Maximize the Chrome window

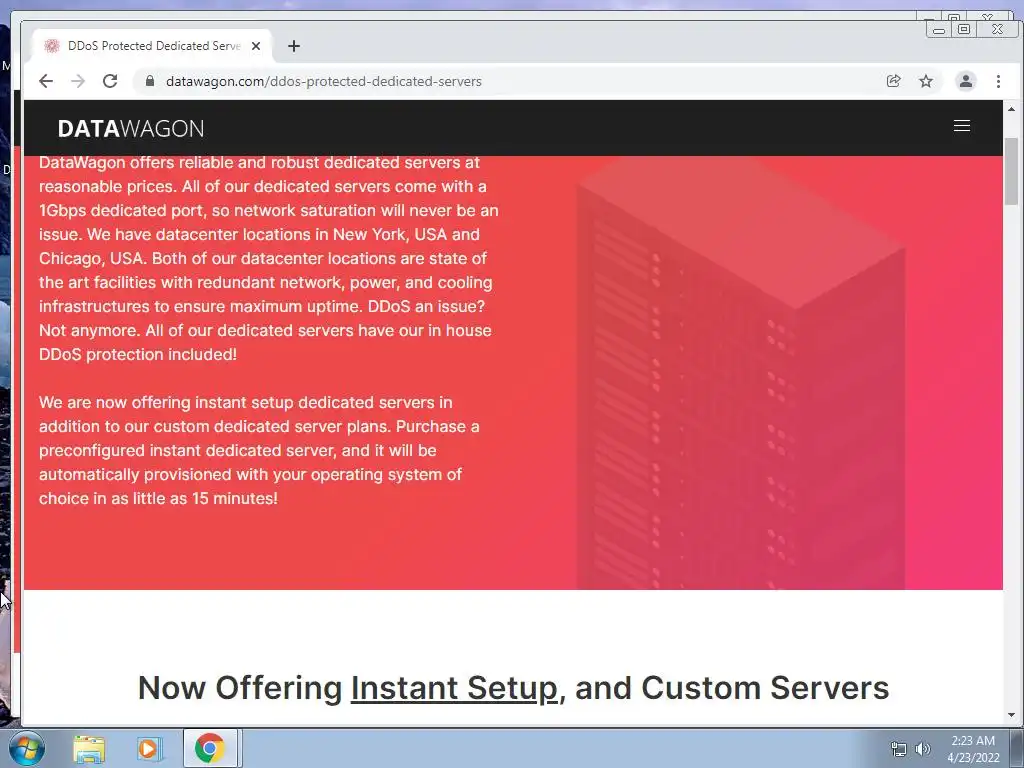click(x=963, y=29)
